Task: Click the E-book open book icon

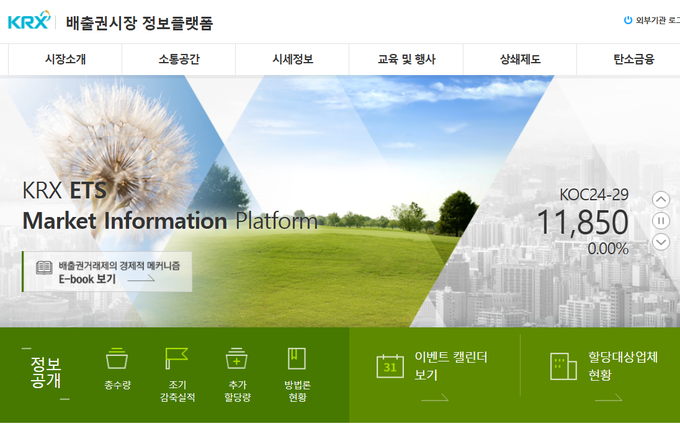Action: tap(44, 267)
